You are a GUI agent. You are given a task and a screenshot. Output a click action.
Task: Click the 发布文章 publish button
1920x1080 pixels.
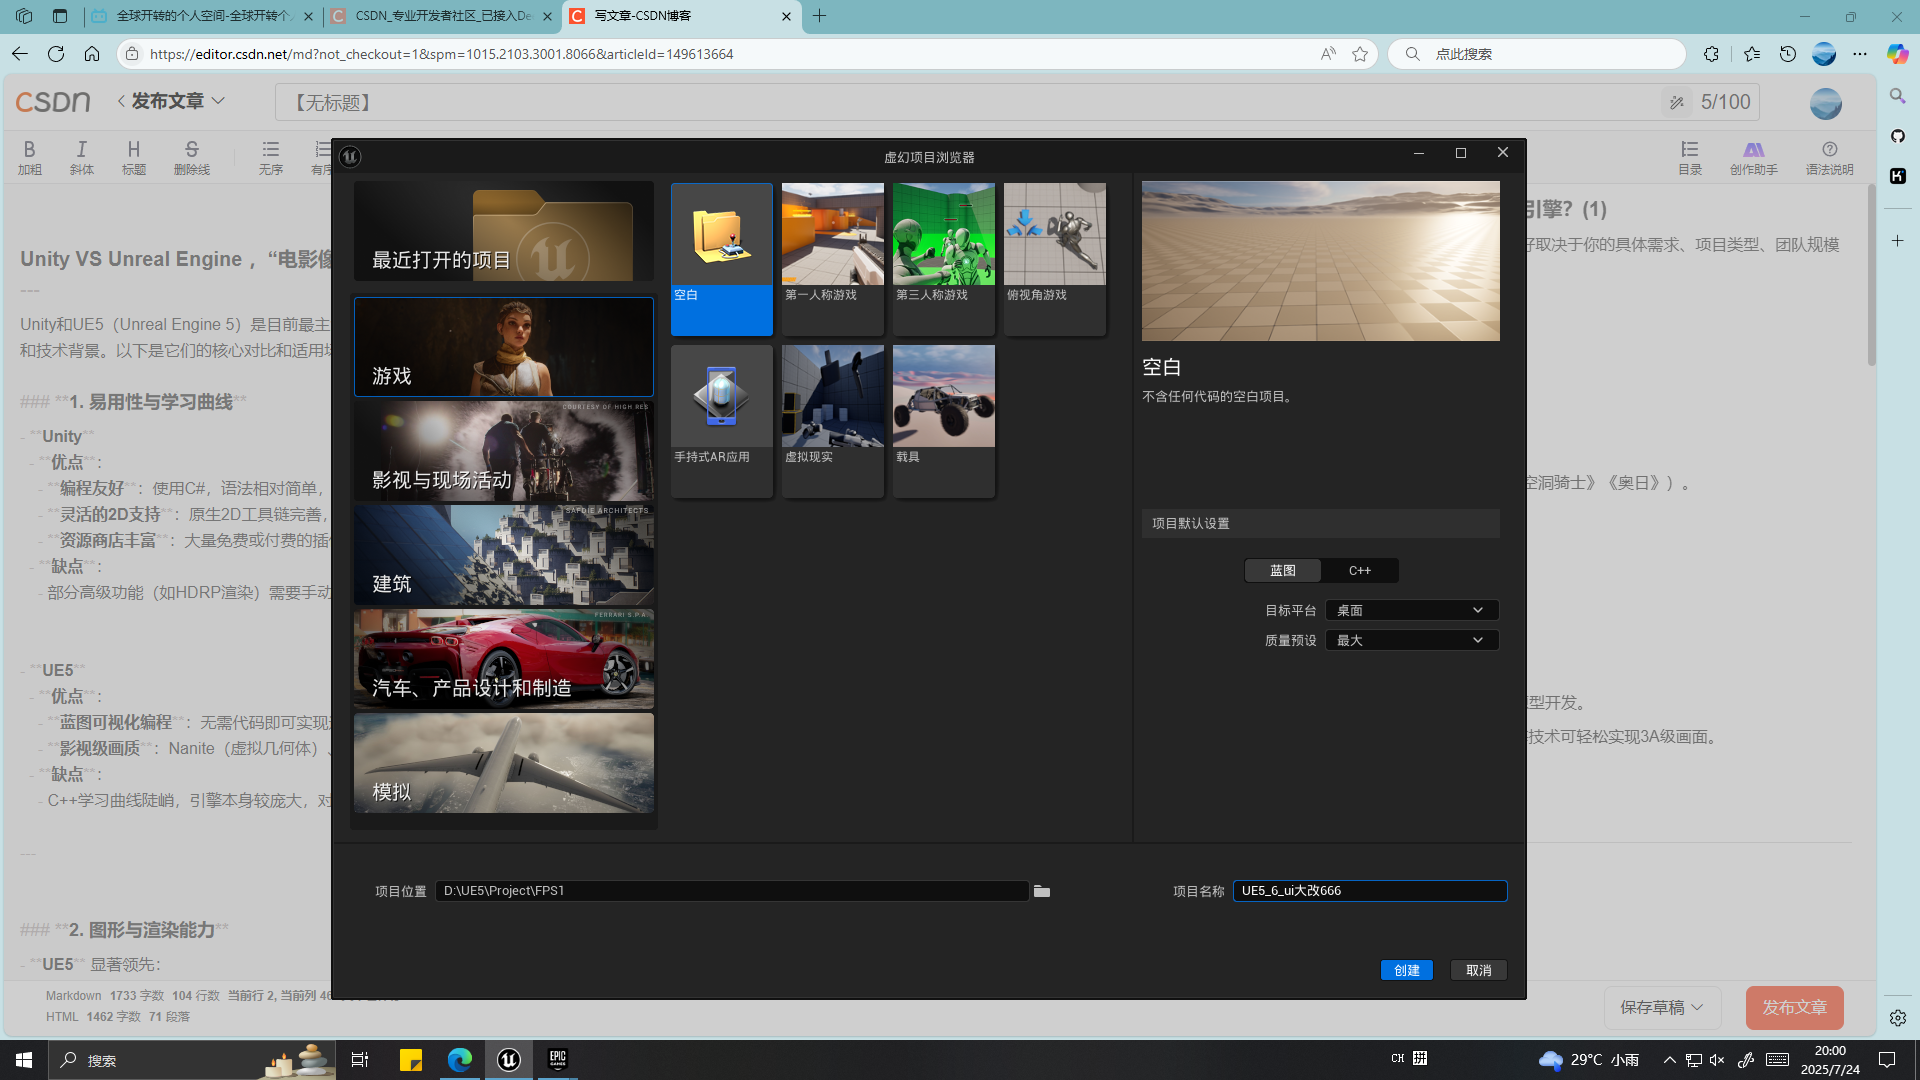tap(1794, 1007)
